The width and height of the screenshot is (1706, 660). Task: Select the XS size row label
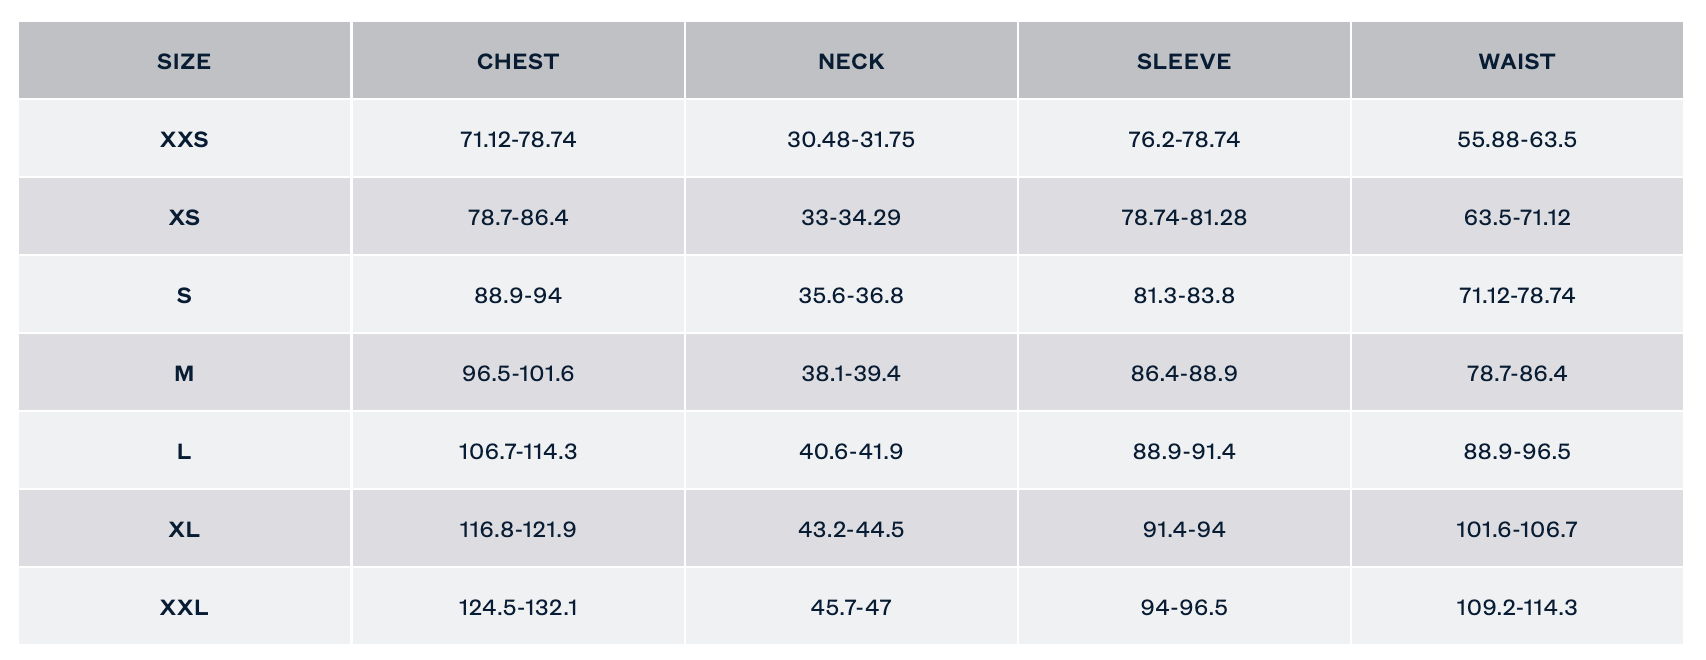(x=184, y=218)
